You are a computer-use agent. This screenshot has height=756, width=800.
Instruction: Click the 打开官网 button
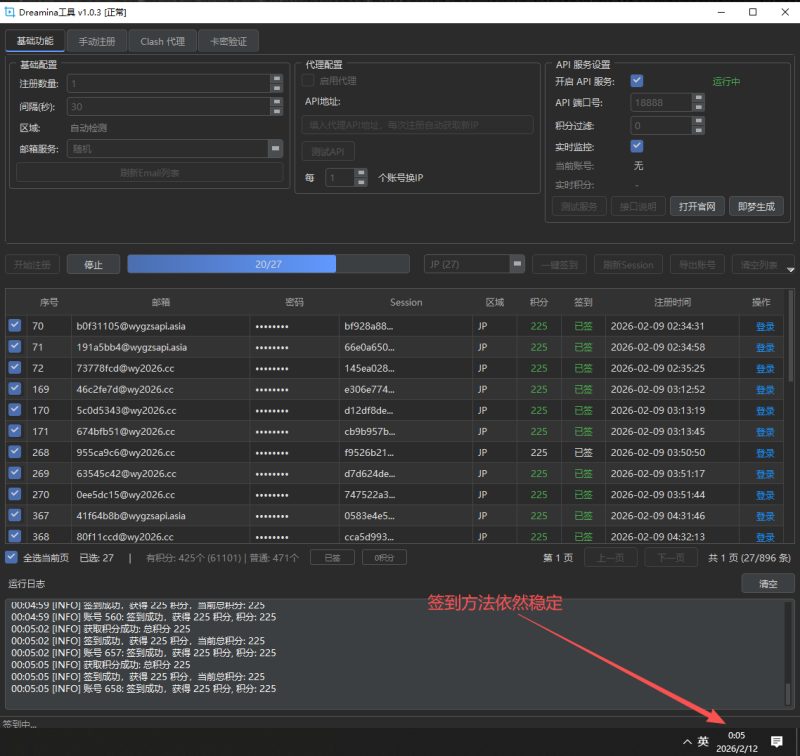[696, 206]
